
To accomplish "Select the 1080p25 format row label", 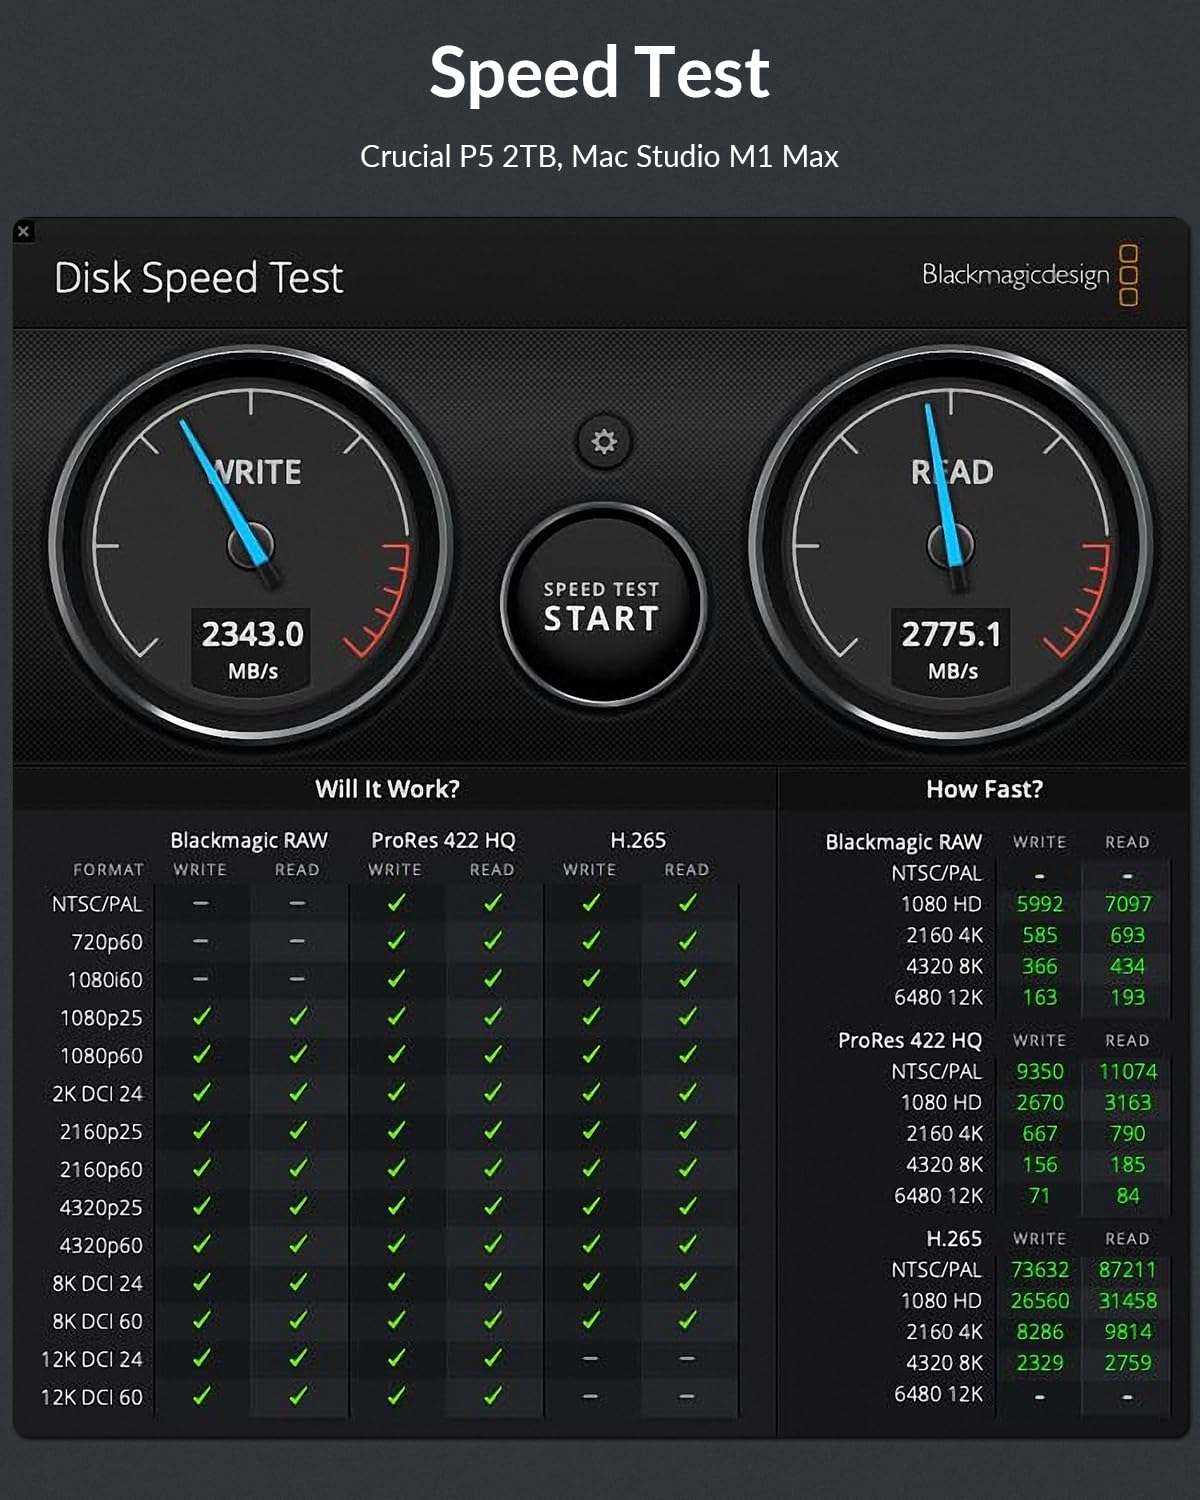I will pyautogui.click(x=101, y=1018).
